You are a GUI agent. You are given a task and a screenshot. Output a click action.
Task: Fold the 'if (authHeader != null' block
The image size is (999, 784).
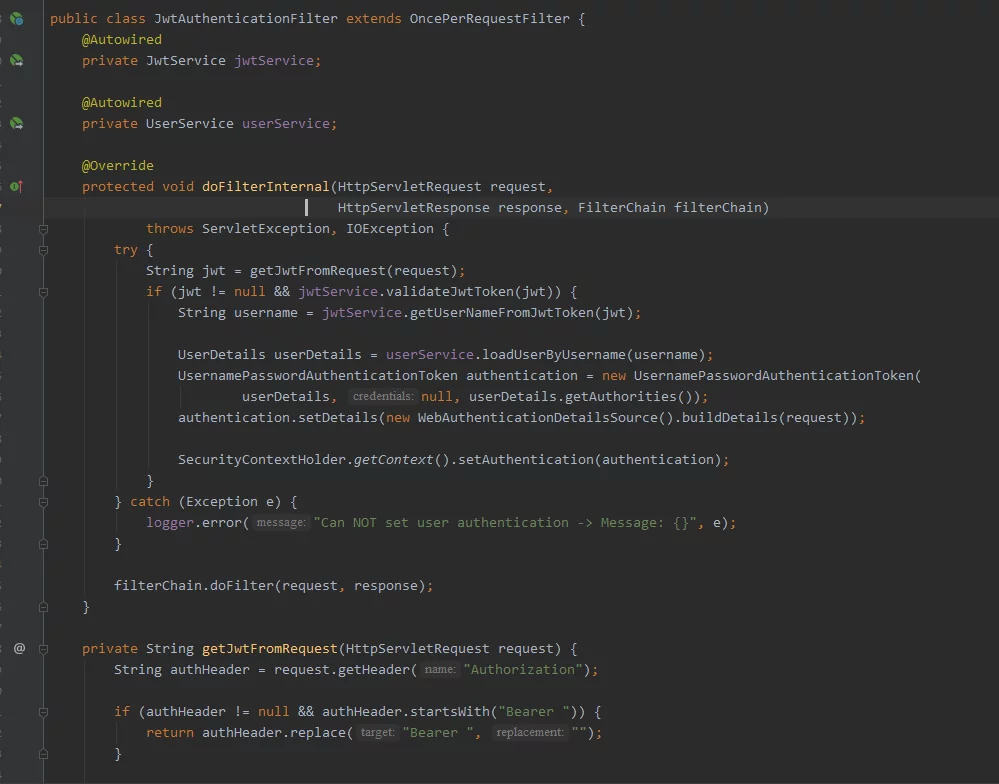coord(43,712)
